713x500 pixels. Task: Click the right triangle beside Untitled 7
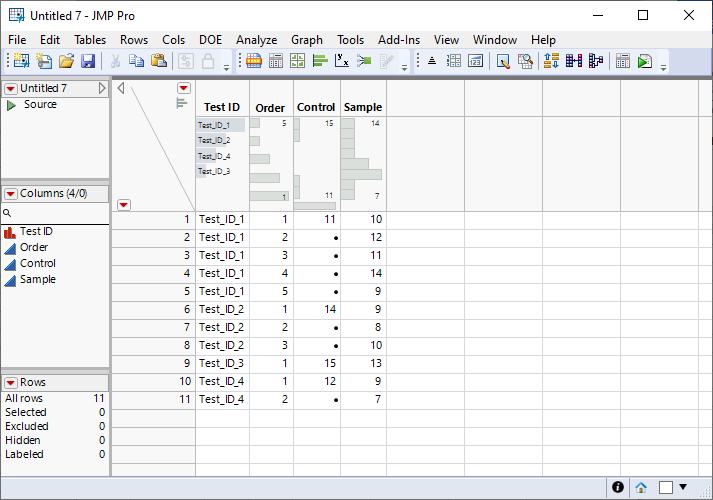pyautogui.click(x=102, y=88)
